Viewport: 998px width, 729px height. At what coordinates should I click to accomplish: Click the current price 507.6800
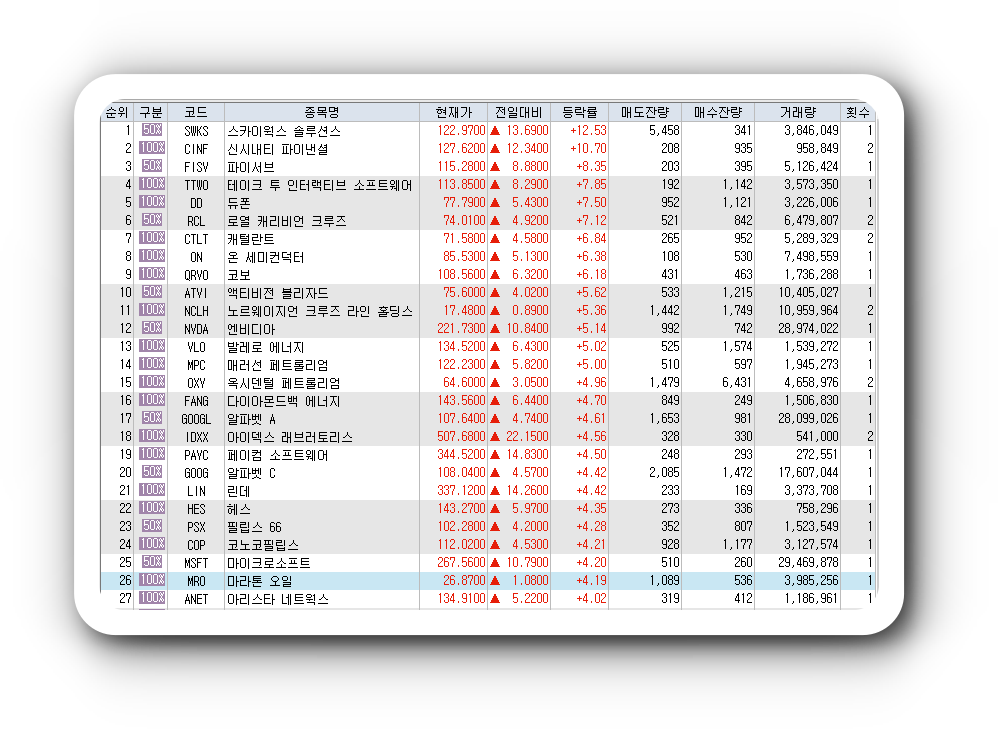(461, 437)
